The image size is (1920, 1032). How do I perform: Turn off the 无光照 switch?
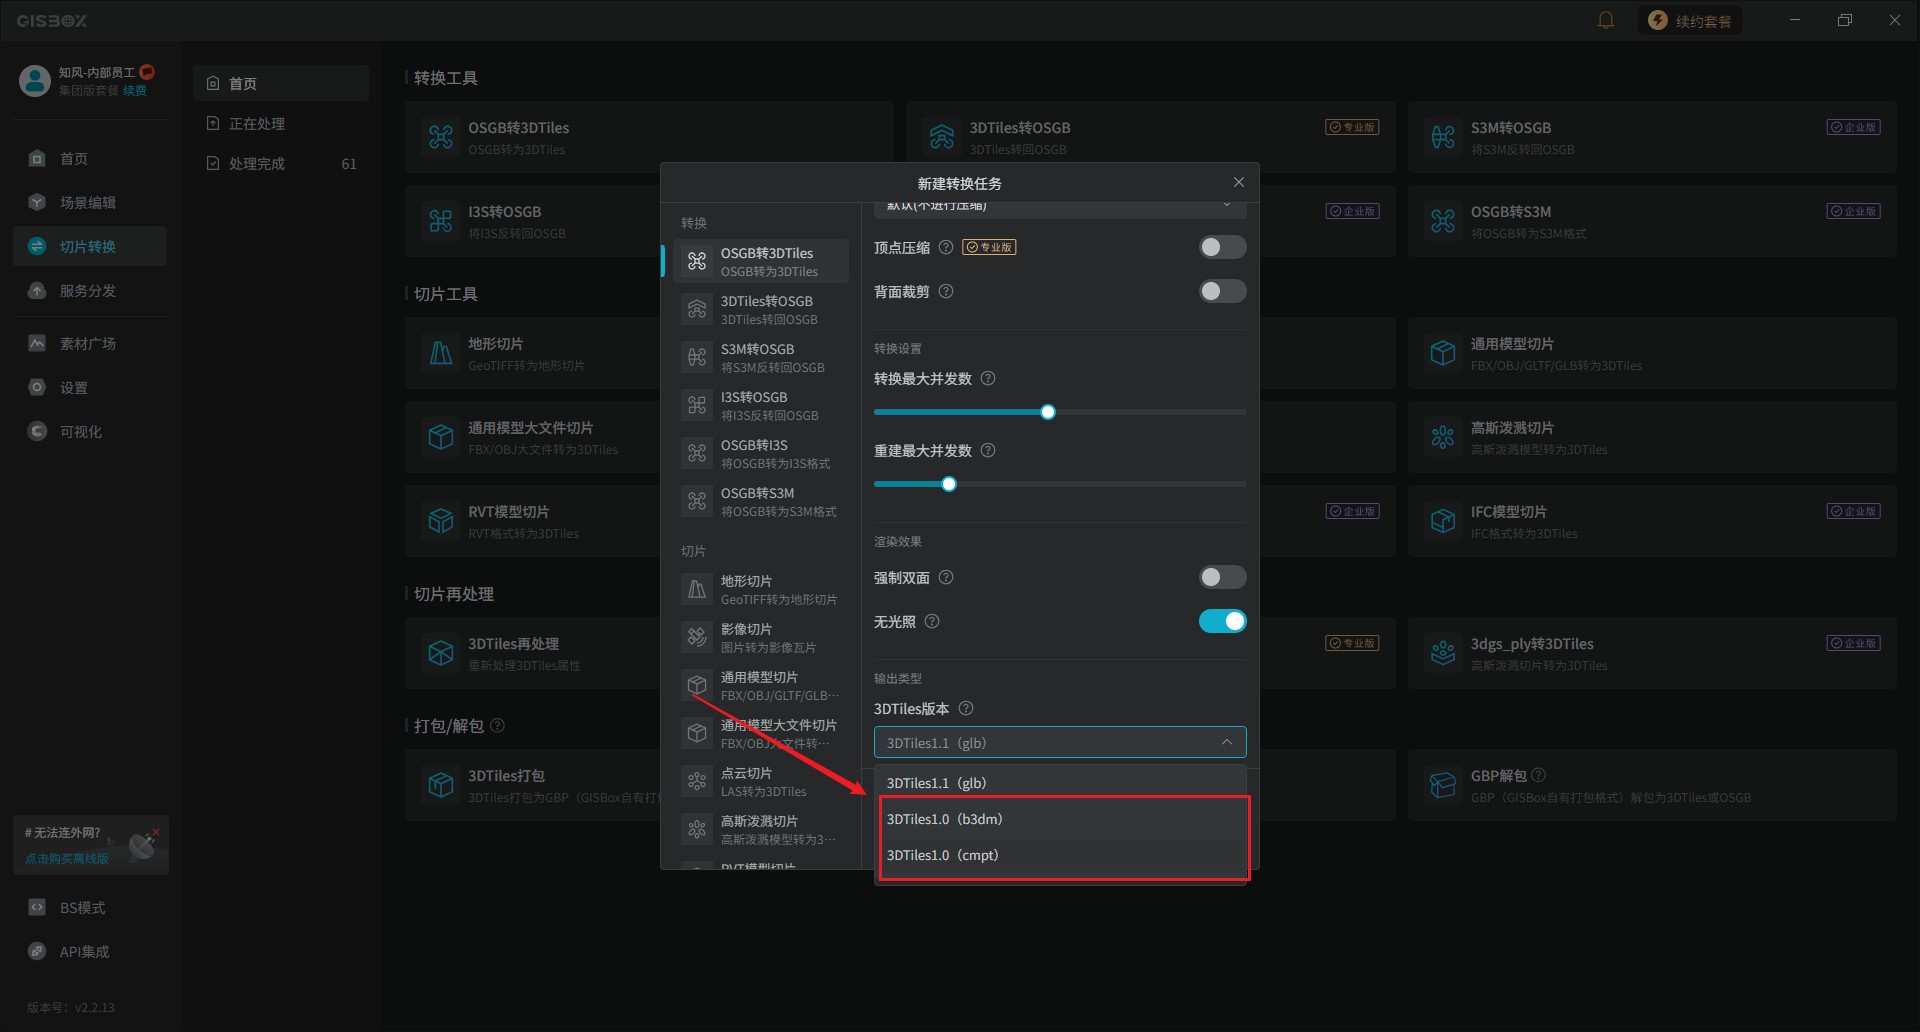point(1222,621)
